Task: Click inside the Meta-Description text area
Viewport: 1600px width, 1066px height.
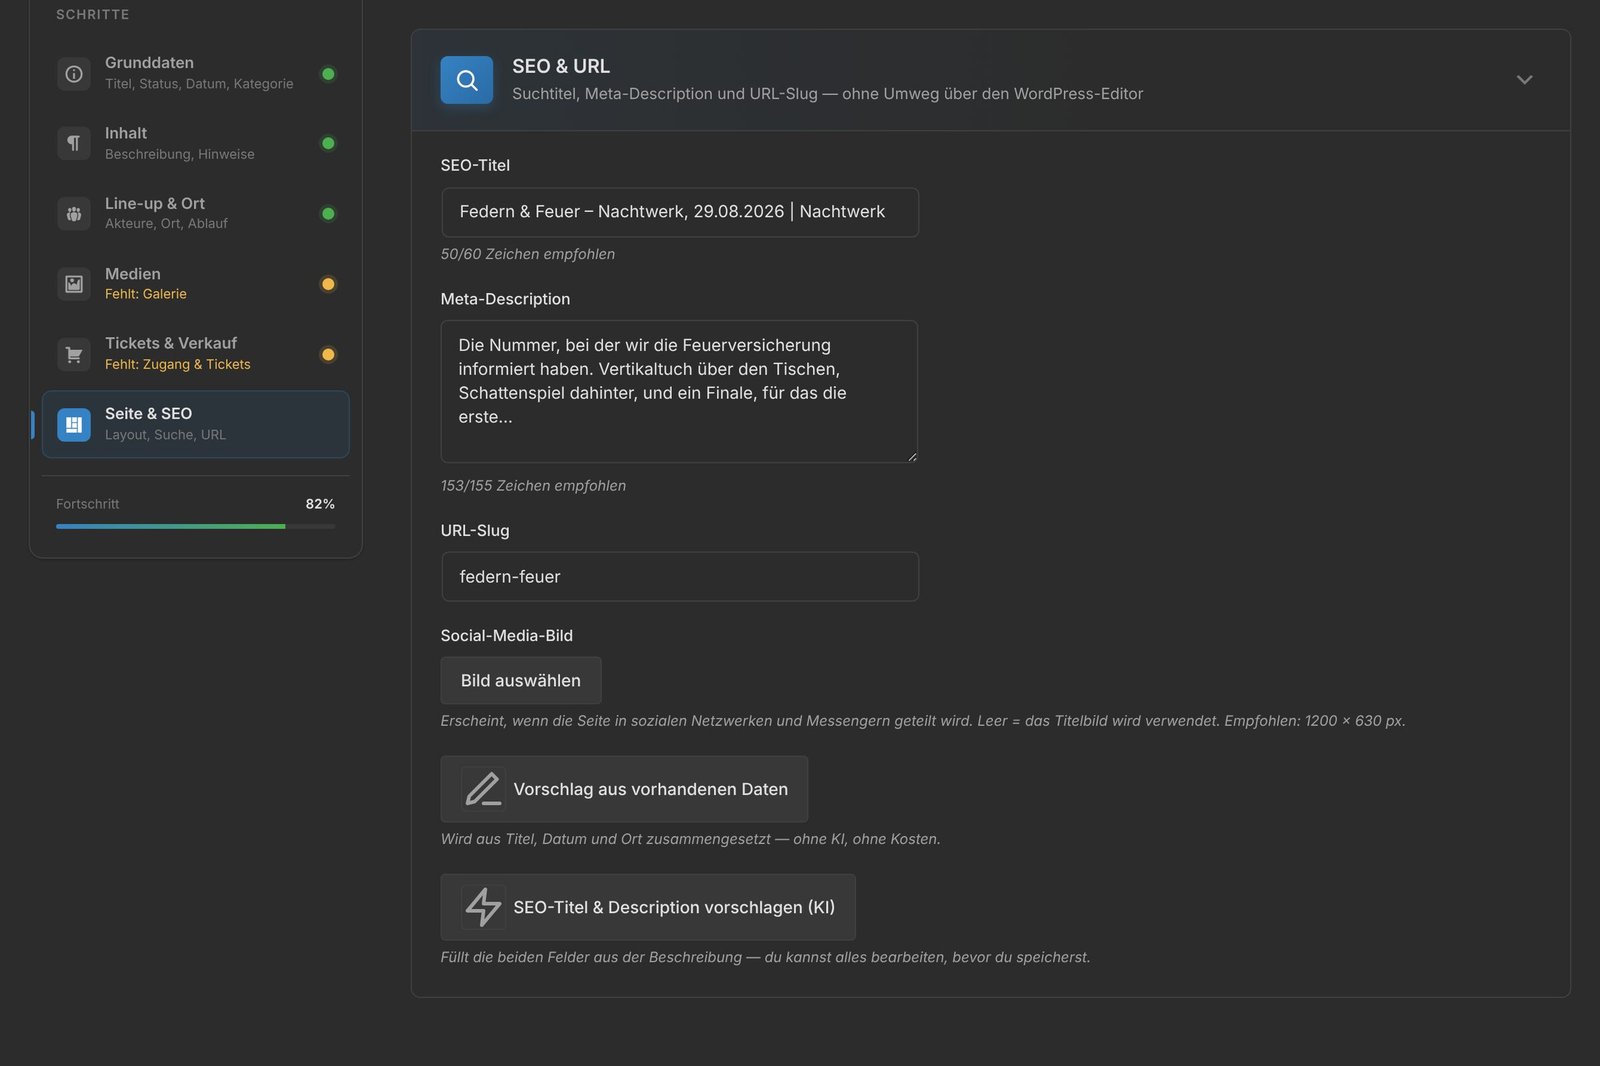Action: [x=680, y=391]
